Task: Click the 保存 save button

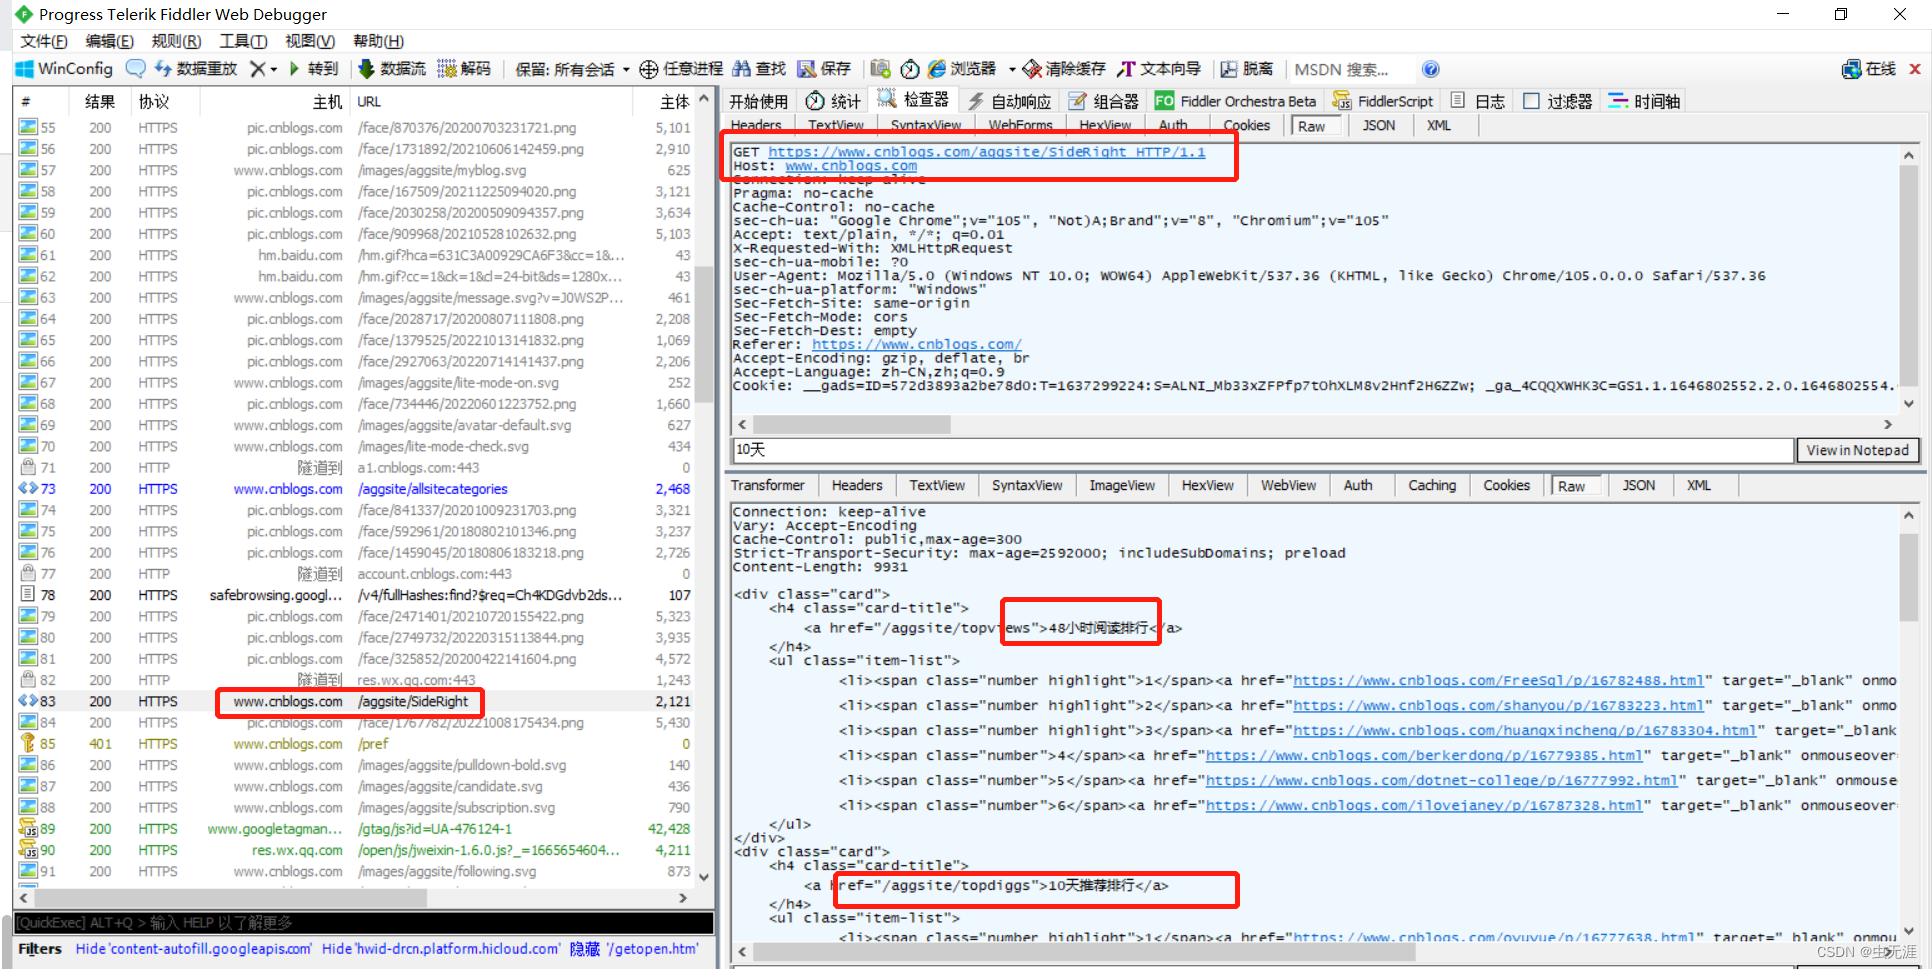Action: pos(824,69)
